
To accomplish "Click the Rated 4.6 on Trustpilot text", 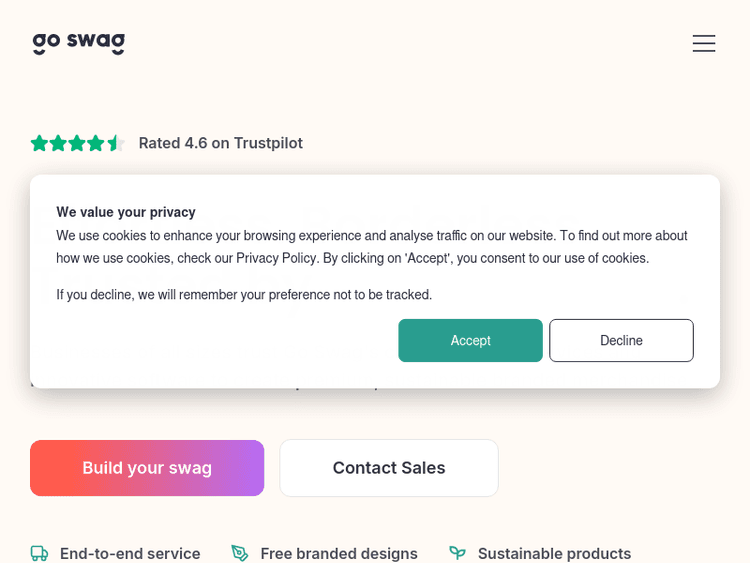I will pyautogui.click(x=220, y=143).
